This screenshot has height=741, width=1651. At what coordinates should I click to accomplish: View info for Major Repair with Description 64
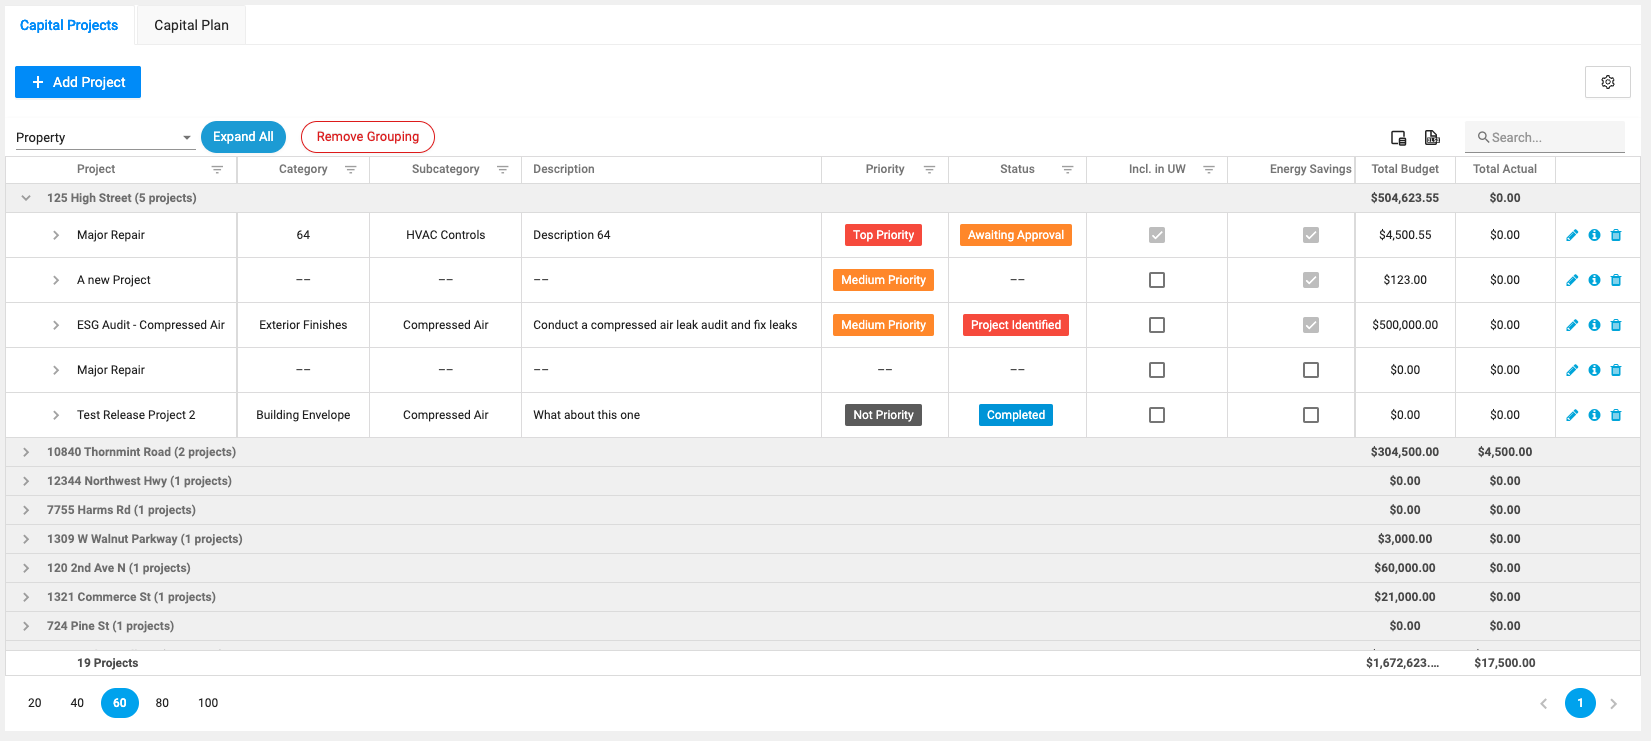(1594, 235)
